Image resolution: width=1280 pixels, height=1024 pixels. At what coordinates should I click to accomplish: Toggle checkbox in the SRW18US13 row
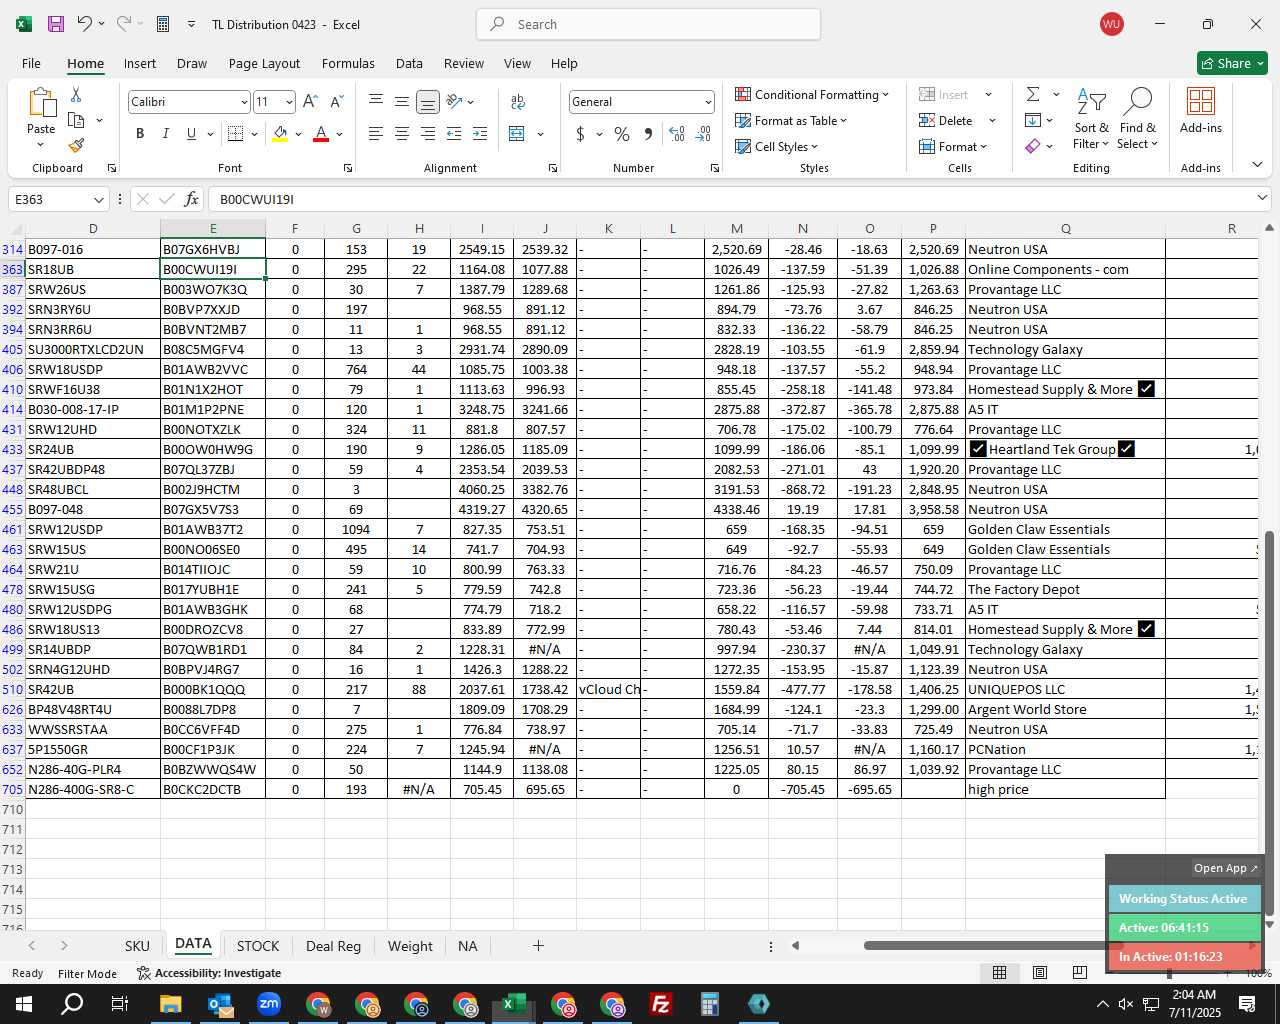pyautogui.click(x=1146, y=629)
